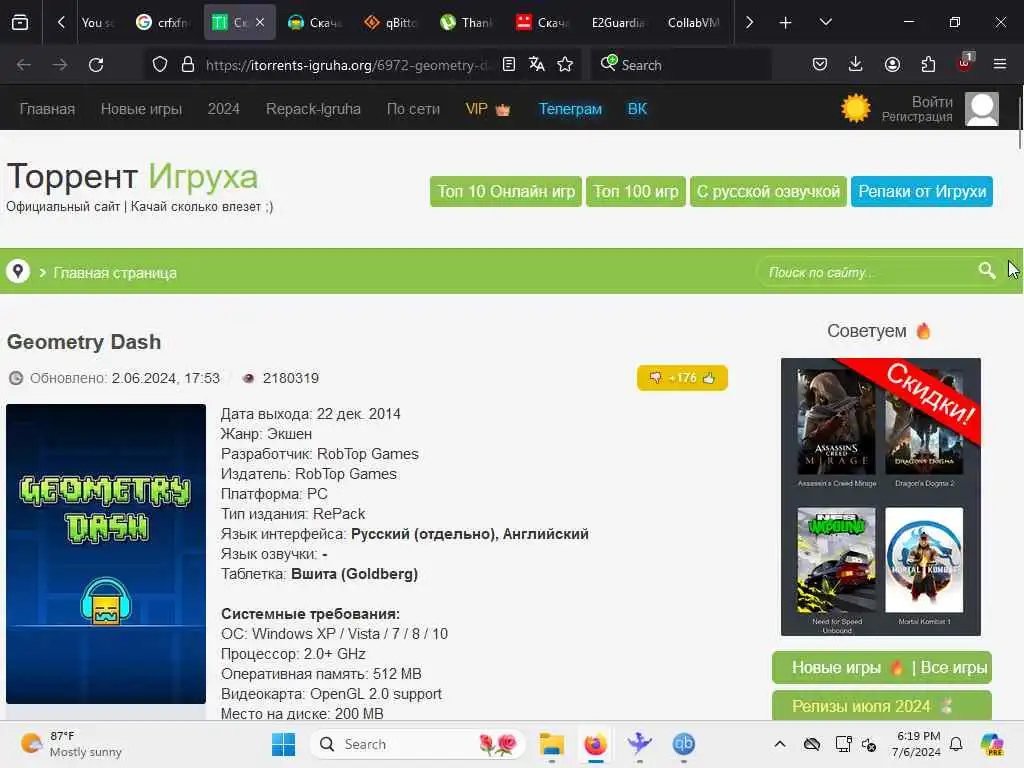The height and width of the screenshot is (768, 1024).
Task: Like with the thumbs-up icon
Action: (709, 377)
